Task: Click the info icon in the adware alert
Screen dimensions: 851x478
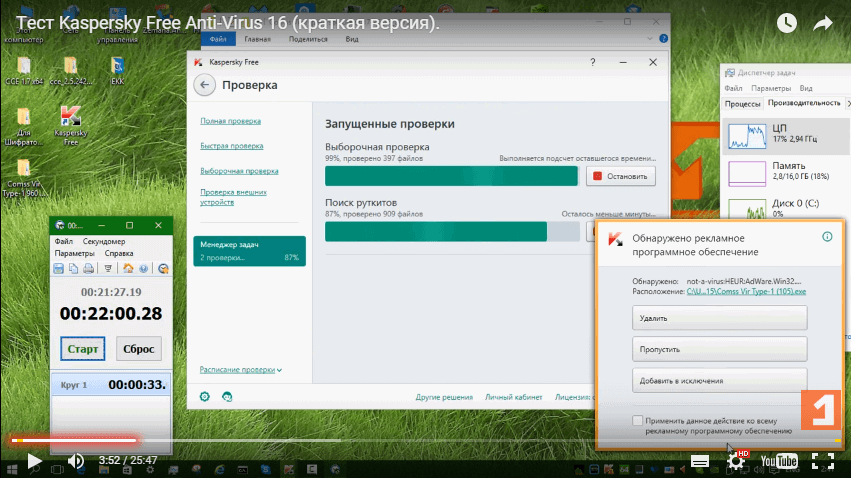Action: [827, 237]
